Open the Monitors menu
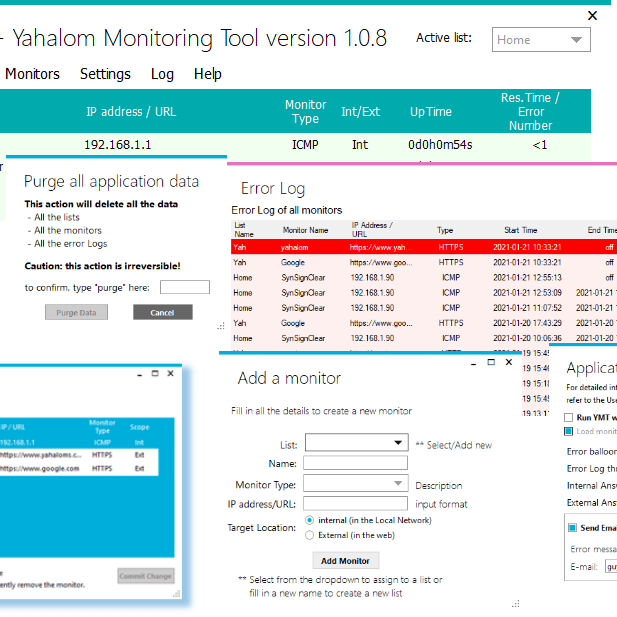 click(x=32, y=74)
